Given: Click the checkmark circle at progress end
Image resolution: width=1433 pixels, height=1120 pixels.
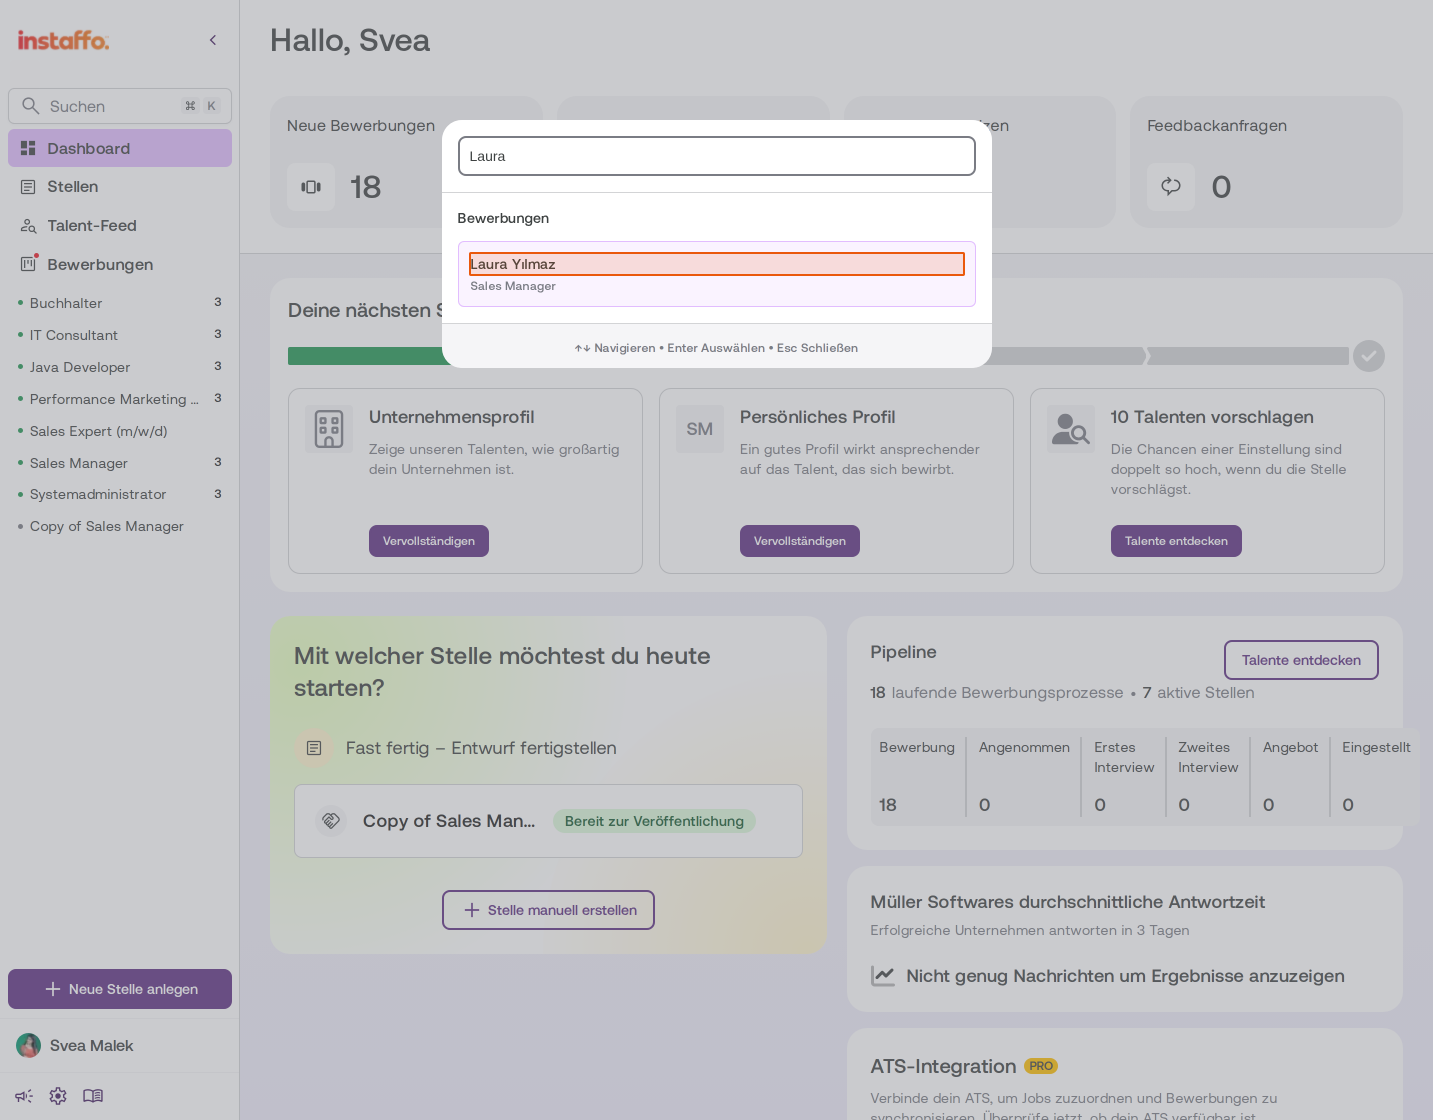Looking at the screenshot, I should coord(1369,356).
